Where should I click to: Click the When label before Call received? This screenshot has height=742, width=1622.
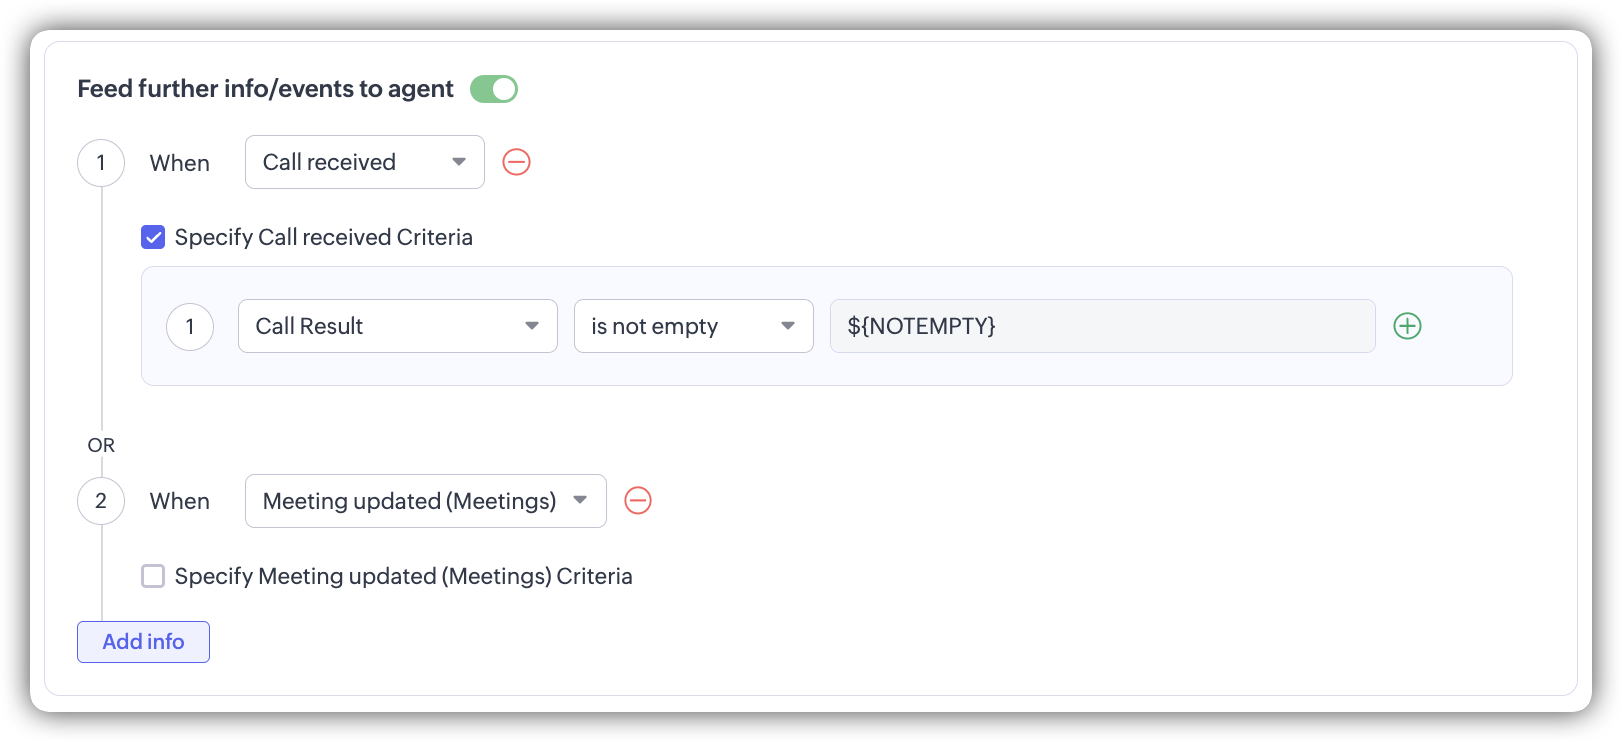click(x=180, y=163)
